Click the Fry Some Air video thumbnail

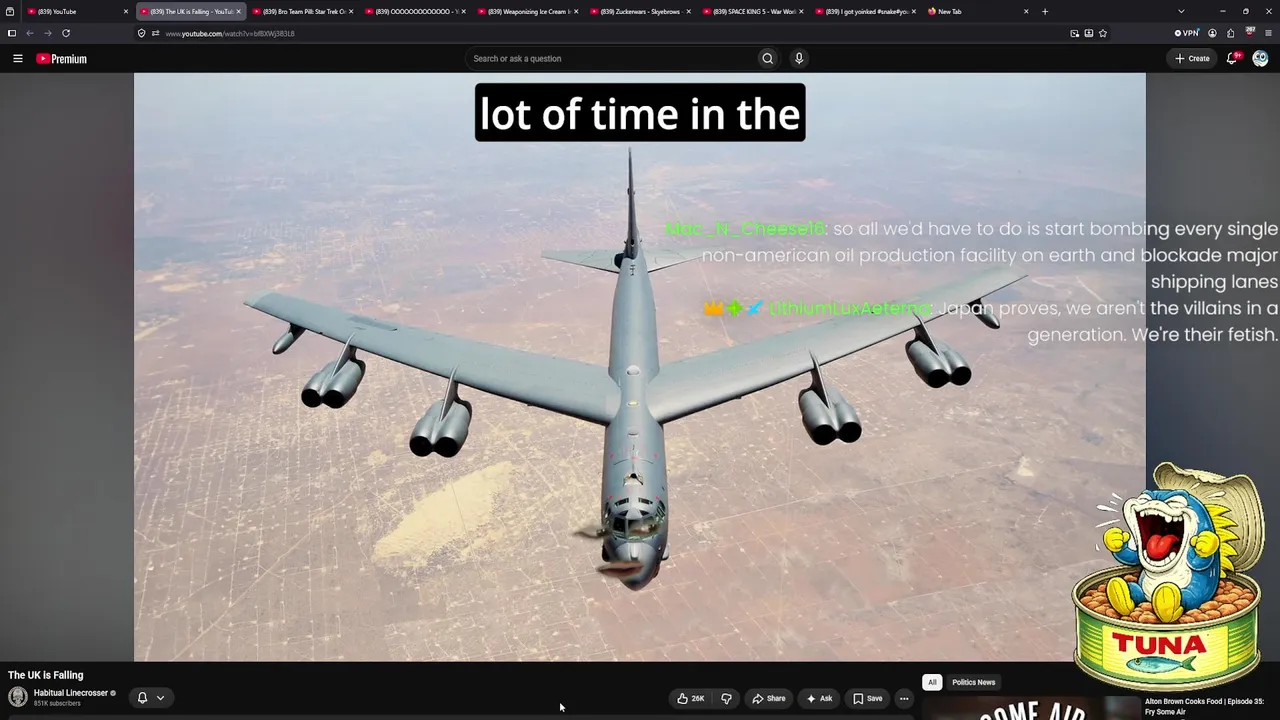click(x=1030, y=708)
